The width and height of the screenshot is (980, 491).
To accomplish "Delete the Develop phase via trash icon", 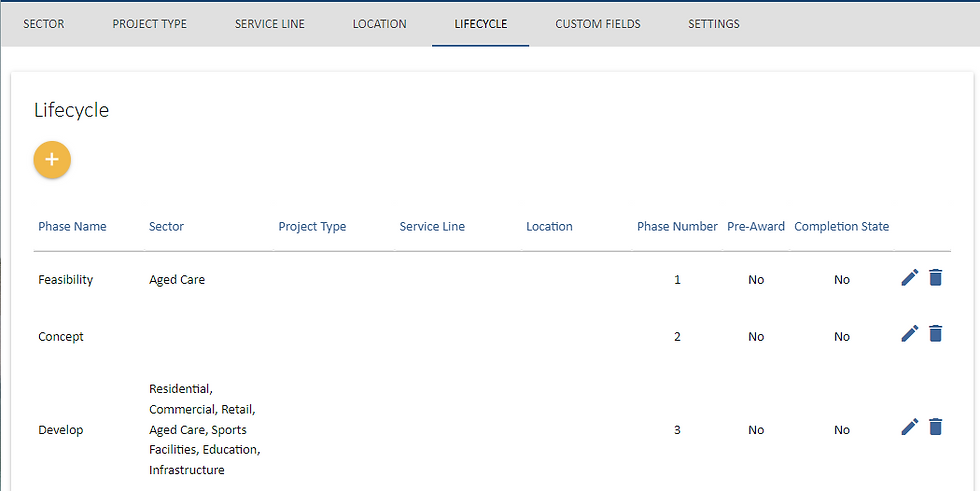I will click(x=935, y=427).
